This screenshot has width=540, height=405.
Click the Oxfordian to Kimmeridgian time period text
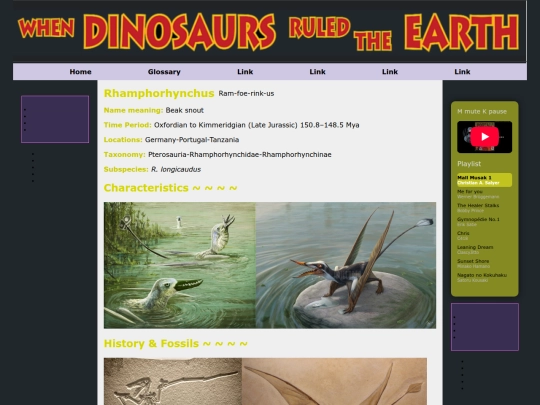click(257, 125)
